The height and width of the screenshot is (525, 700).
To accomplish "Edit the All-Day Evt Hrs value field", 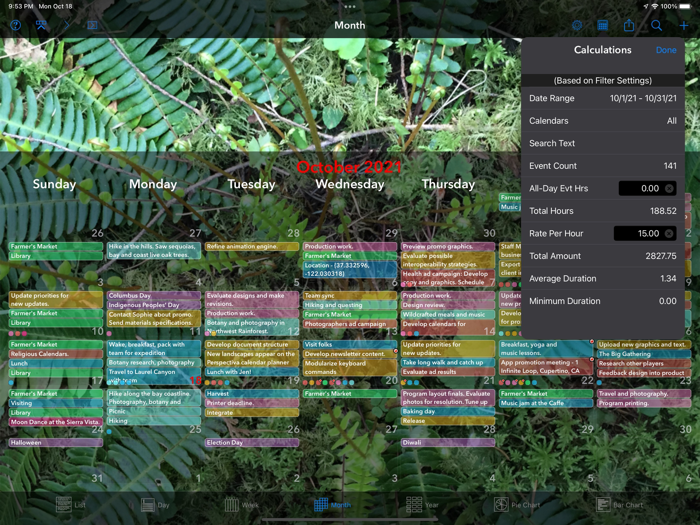I will (647, 188).
